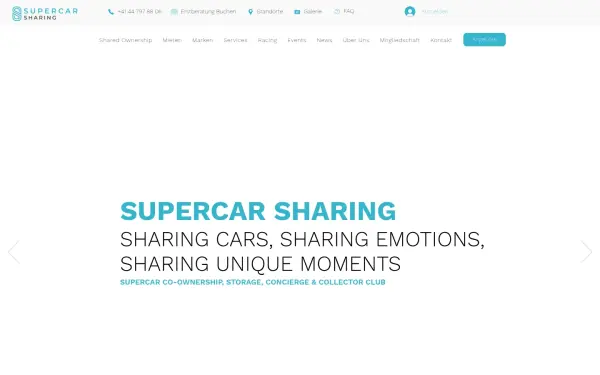The height and width of the screenshot is (375, 600).
Task: Click the phone icon in the top bar
Action: coord(111,12)
